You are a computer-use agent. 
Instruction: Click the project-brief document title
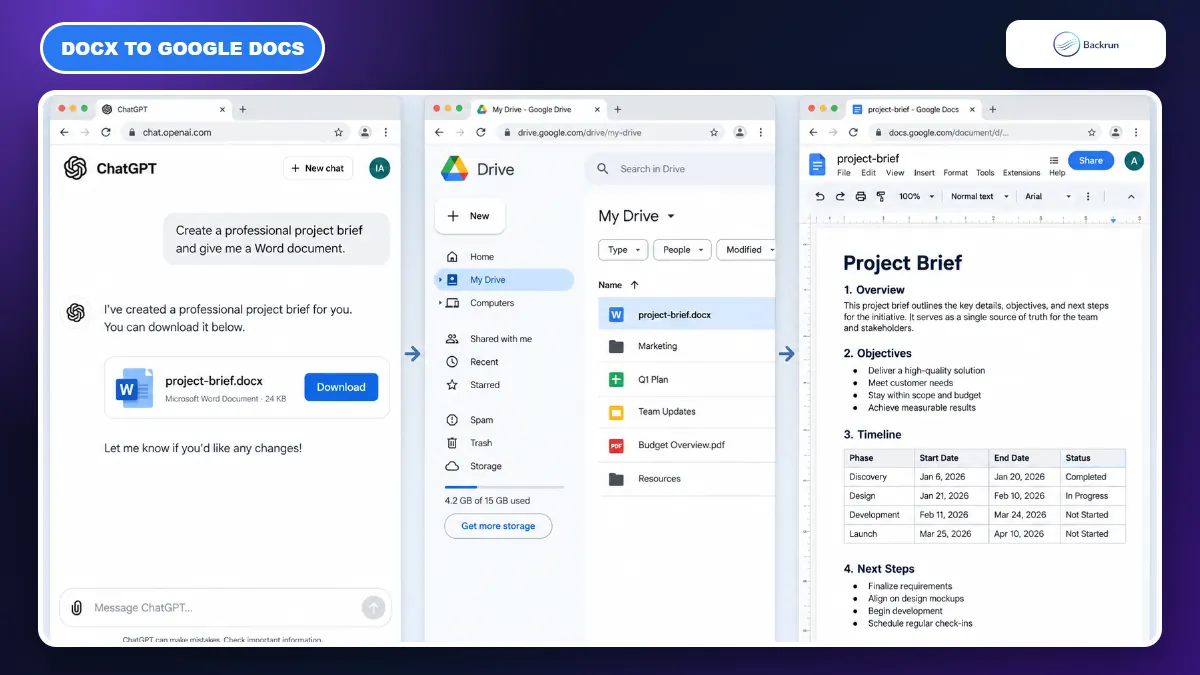pyautogui.click(x=868, y=158)
